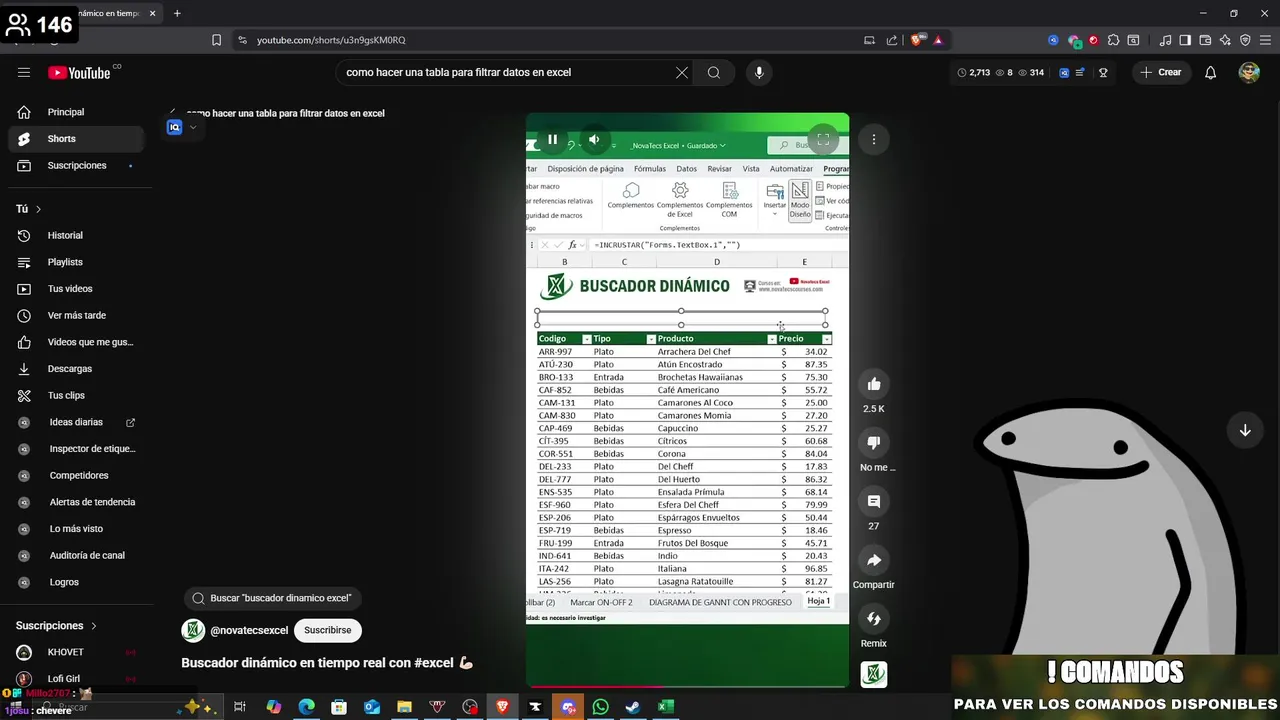
Task: Pause the Shorts video
Action: point(552,140)
